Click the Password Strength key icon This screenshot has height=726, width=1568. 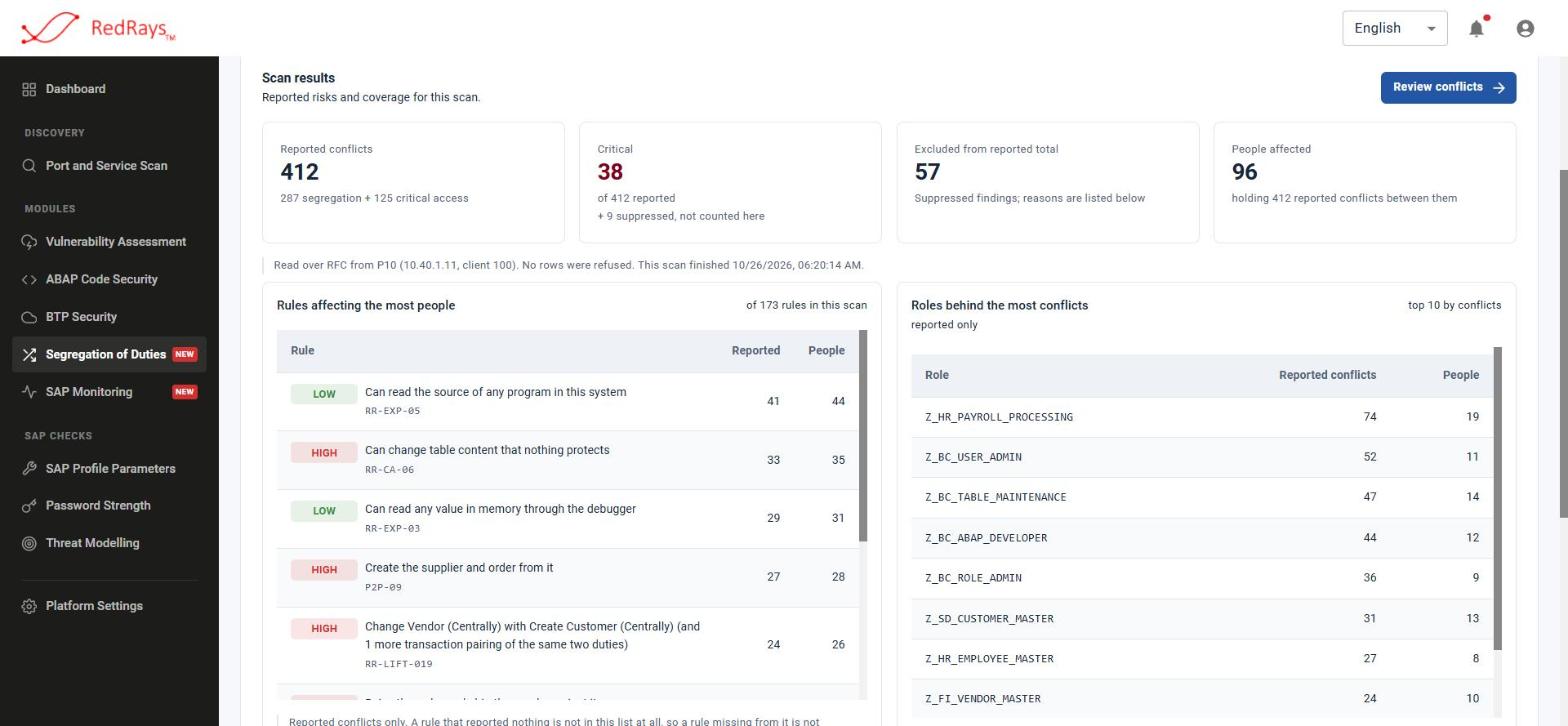29,506
